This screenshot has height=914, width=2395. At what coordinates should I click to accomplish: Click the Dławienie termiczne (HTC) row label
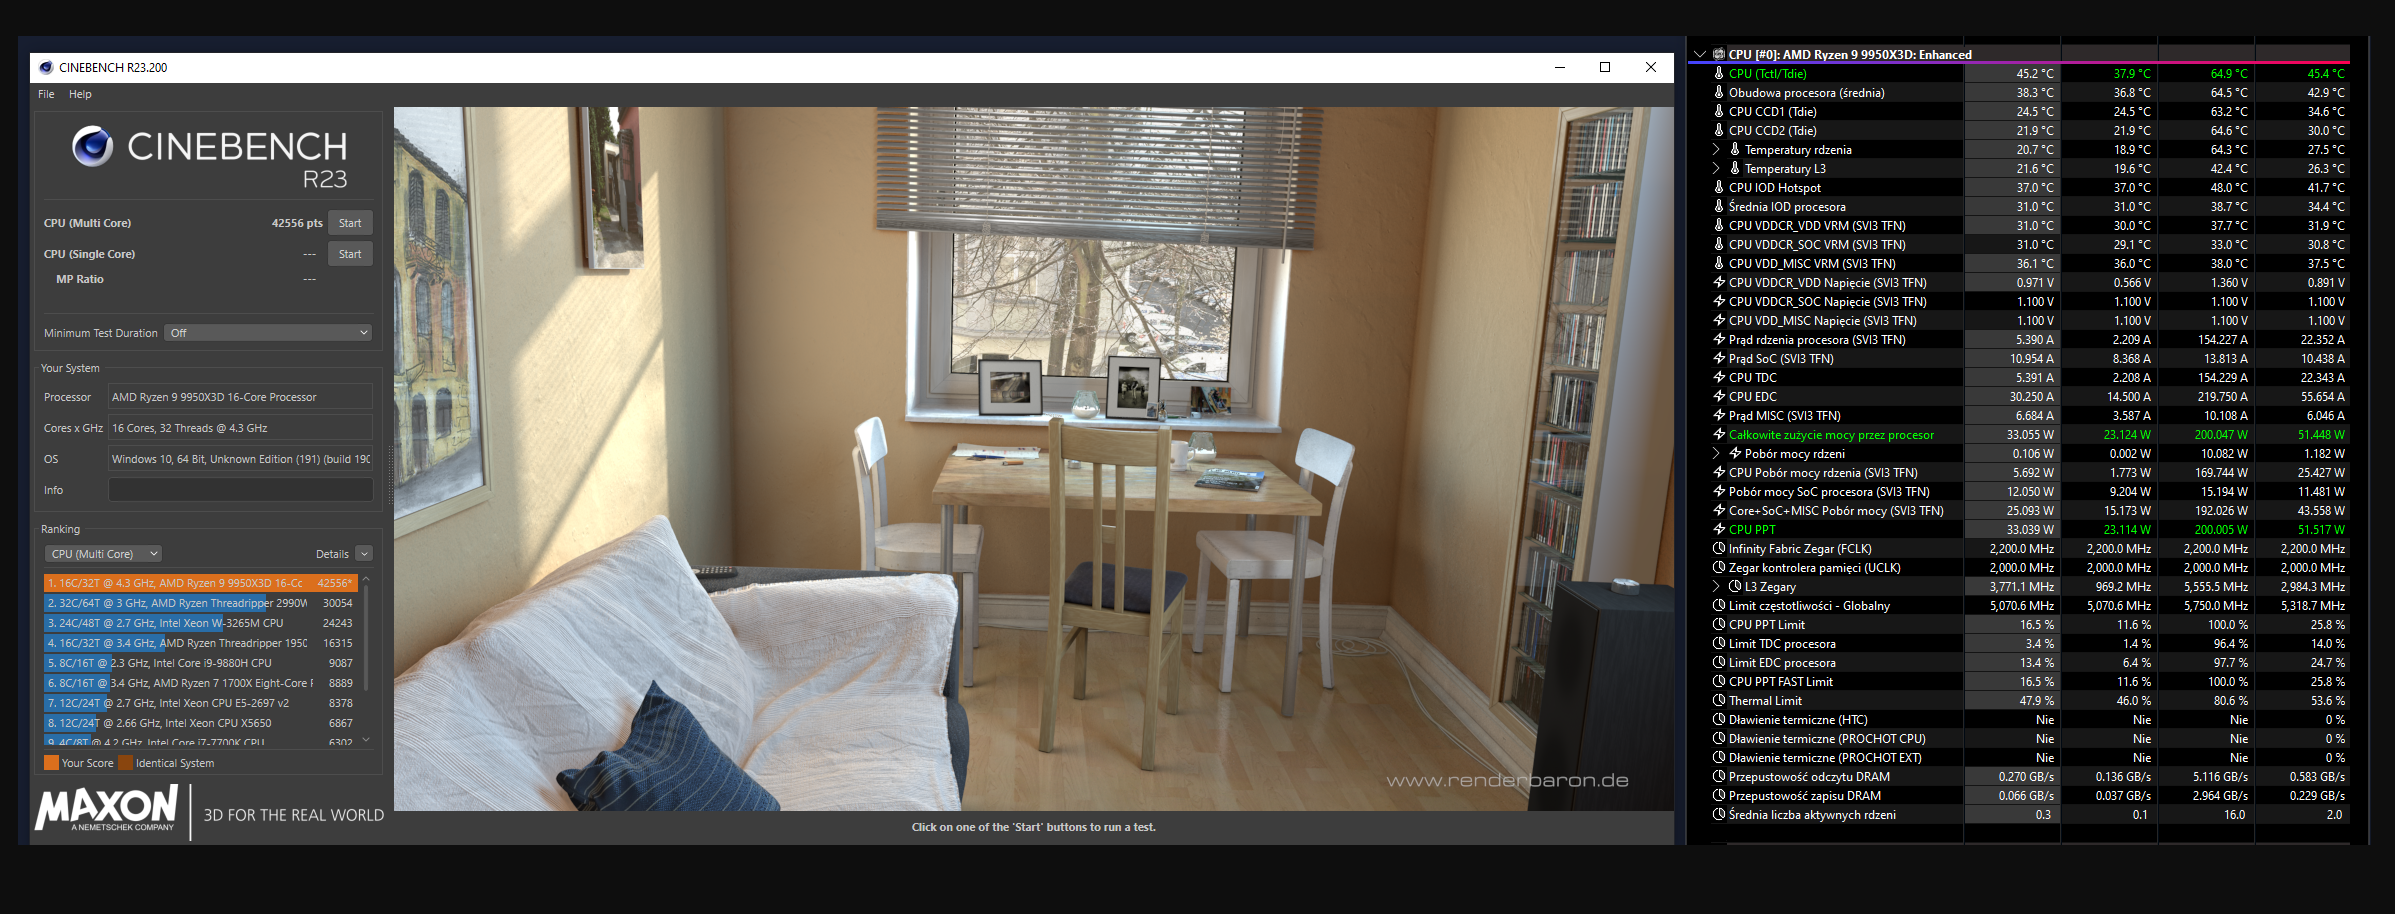pos(1798,719)
